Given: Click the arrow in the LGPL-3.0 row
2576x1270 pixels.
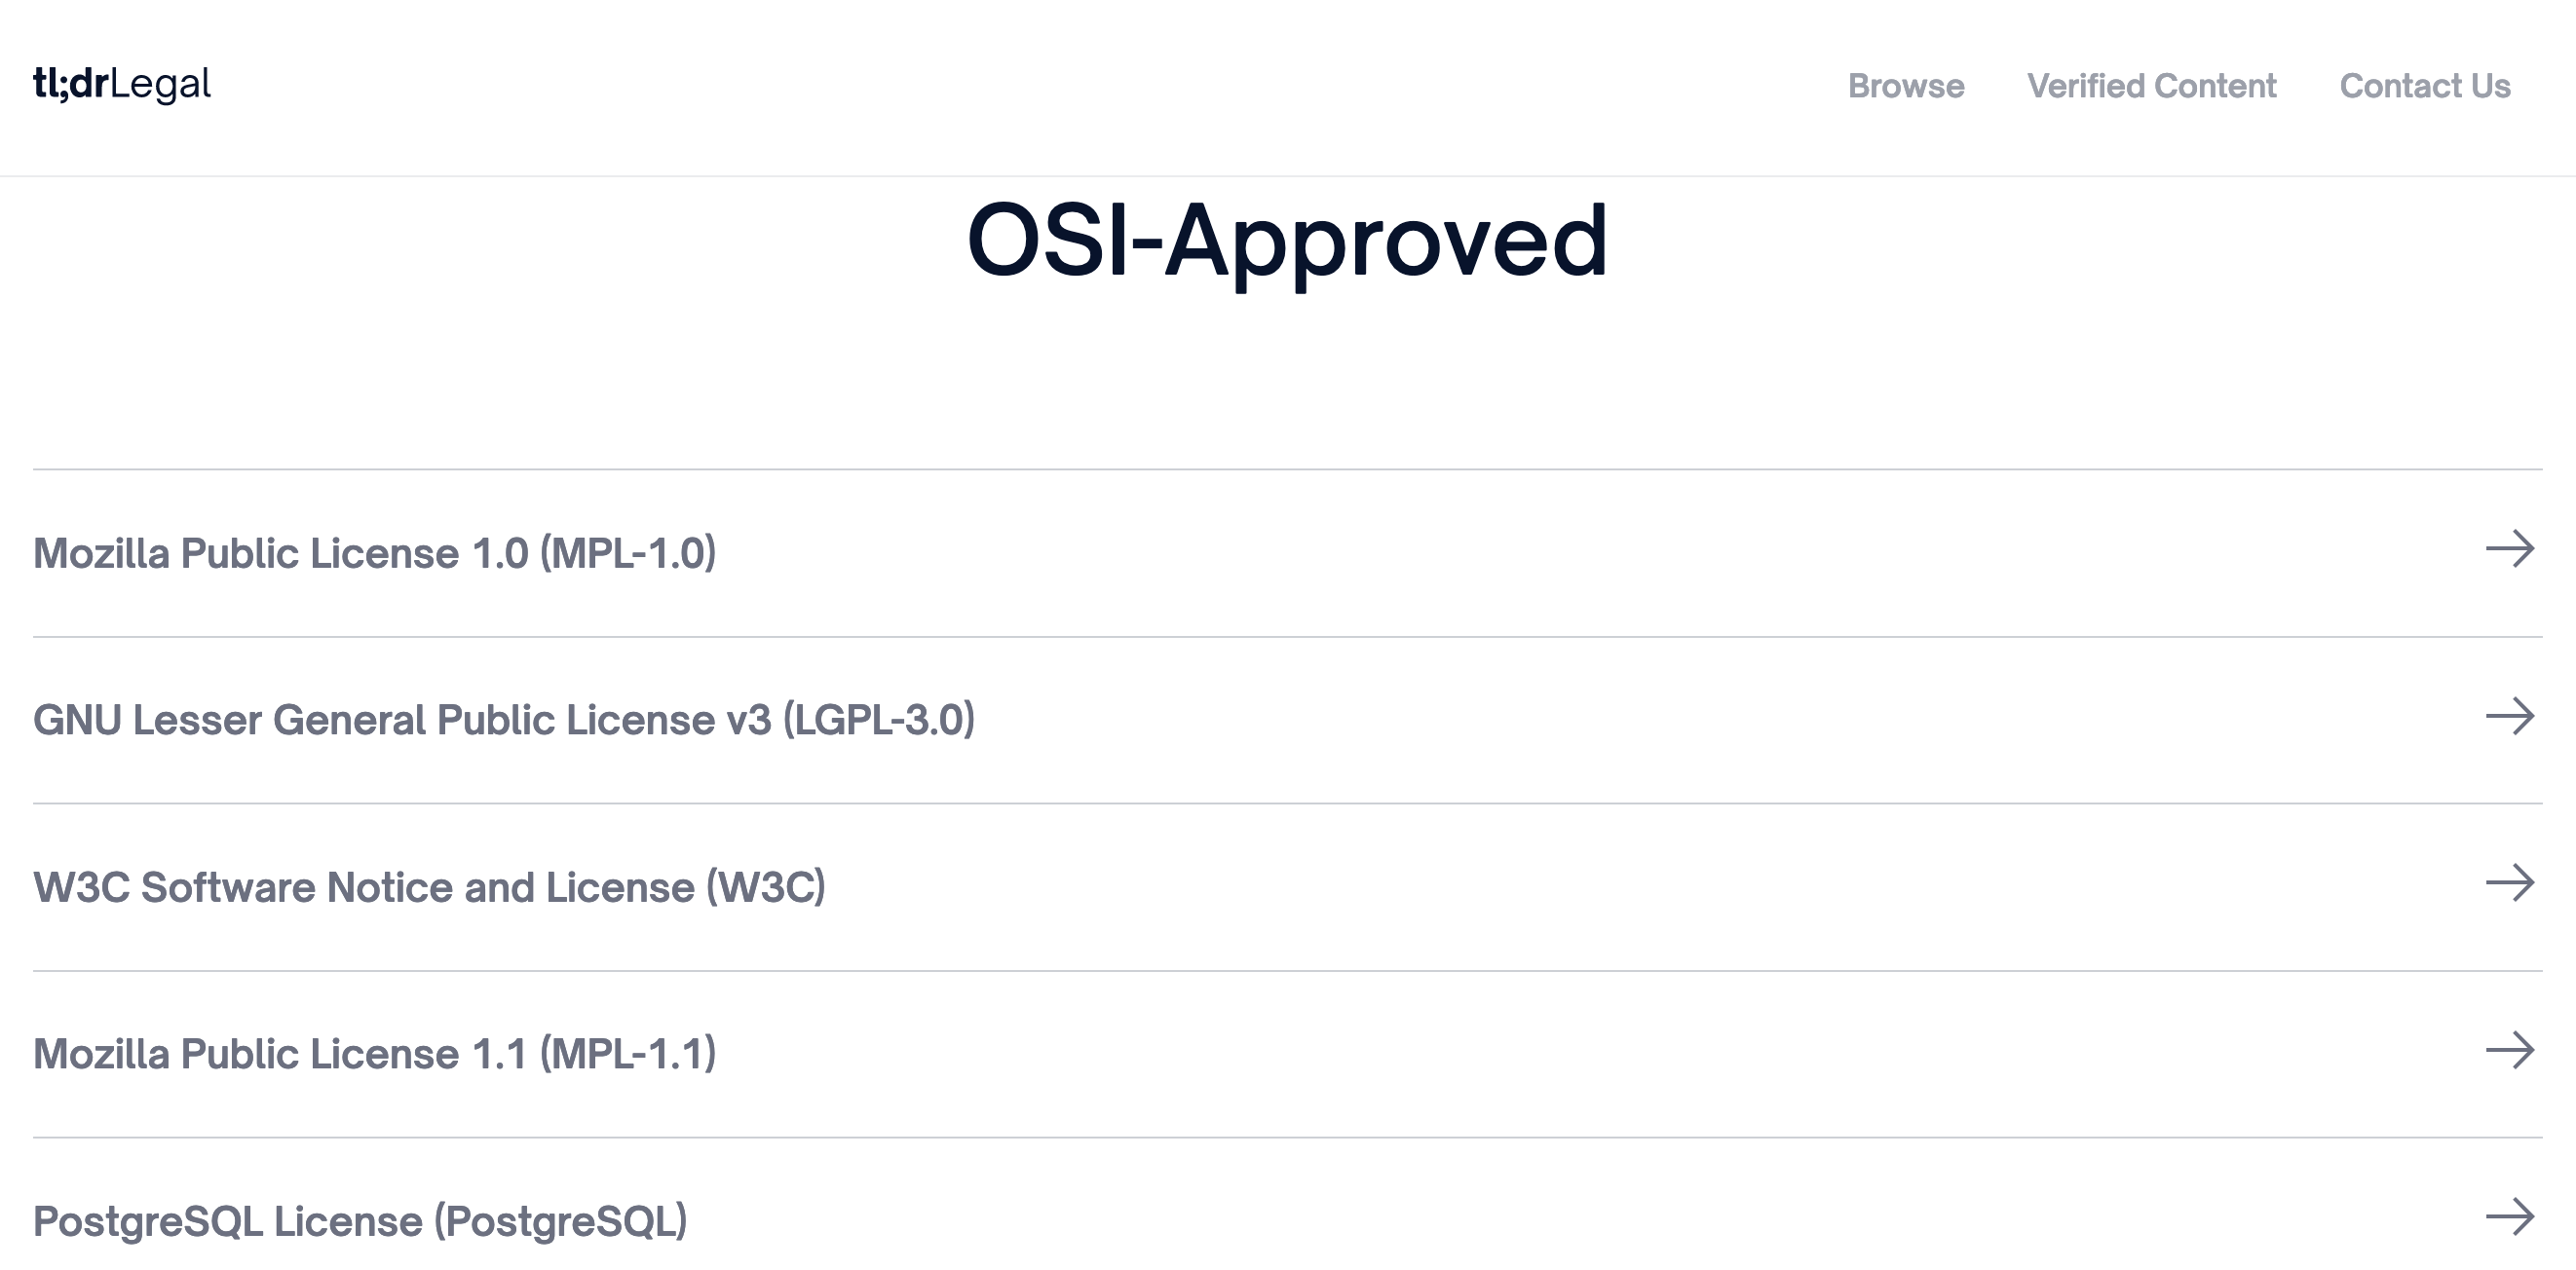Looking at the screenshot, I should 2509,716.
